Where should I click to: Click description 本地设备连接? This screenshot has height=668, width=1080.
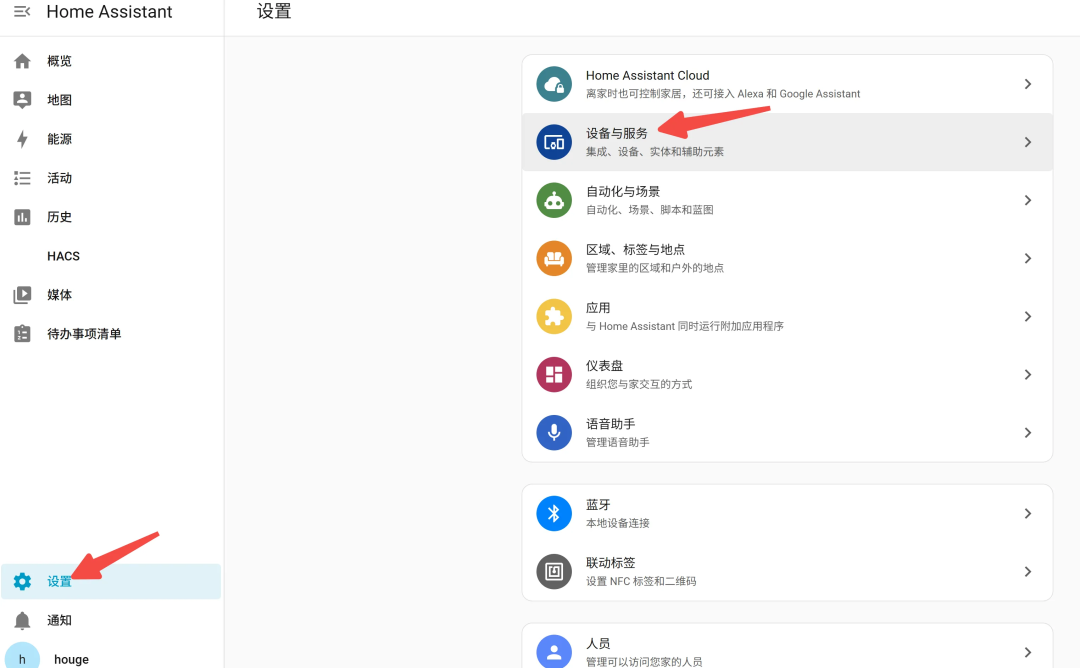pos(617,523)
